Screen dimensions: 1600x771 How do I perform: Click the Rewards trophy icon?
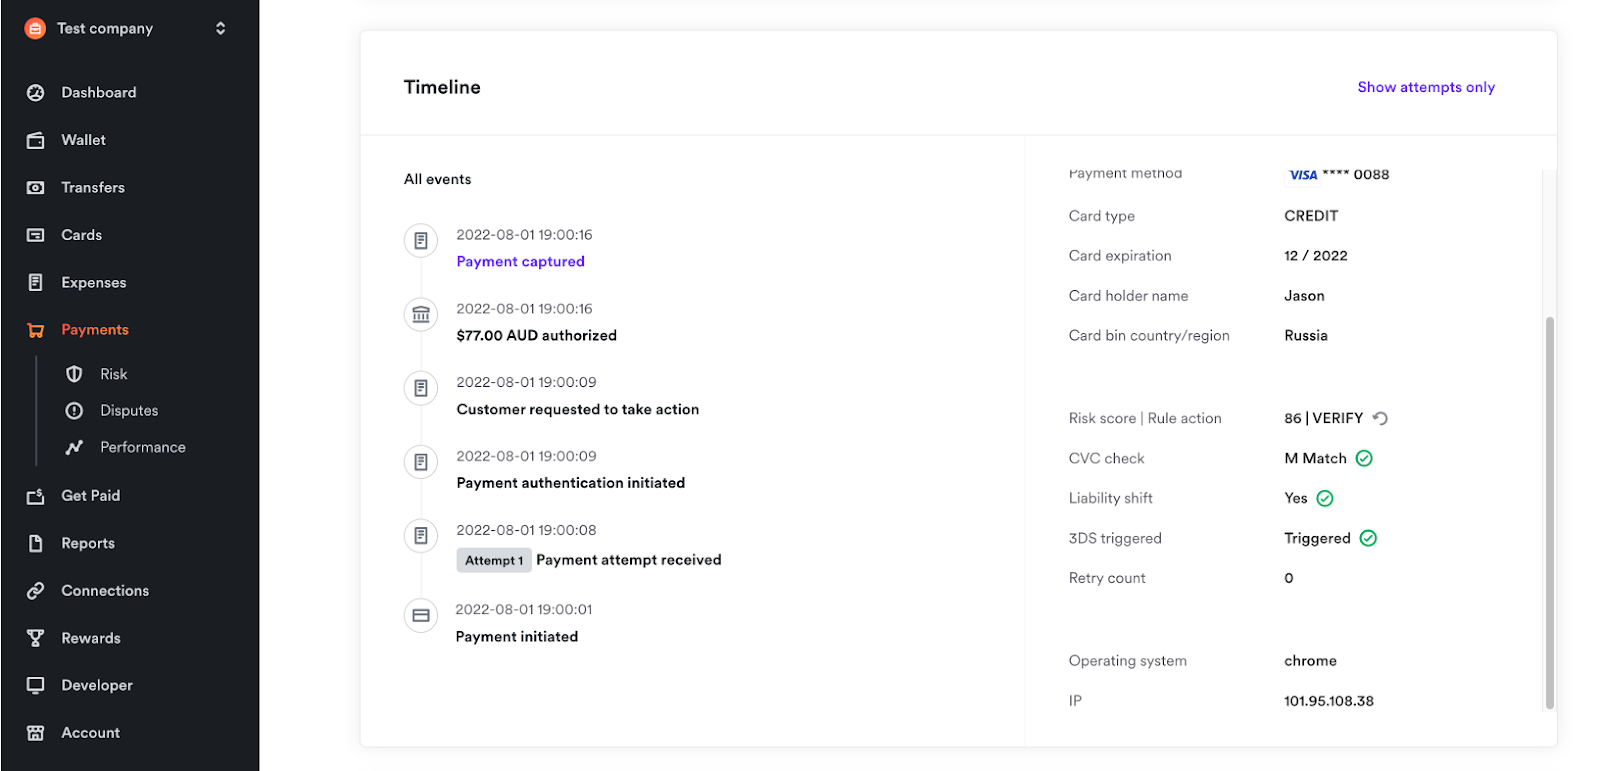pyautogui.click(x=36, y=638)
